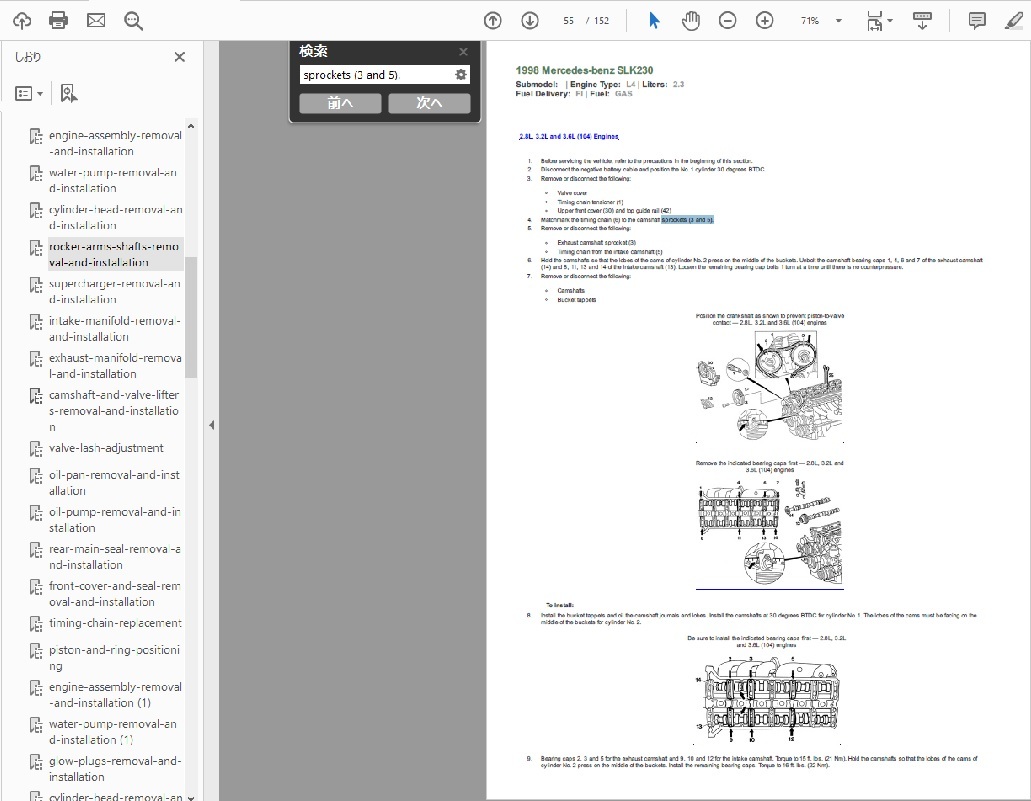Click the page number field showing 55
The width and height of the screenshot is (1031, 801).
569,21
